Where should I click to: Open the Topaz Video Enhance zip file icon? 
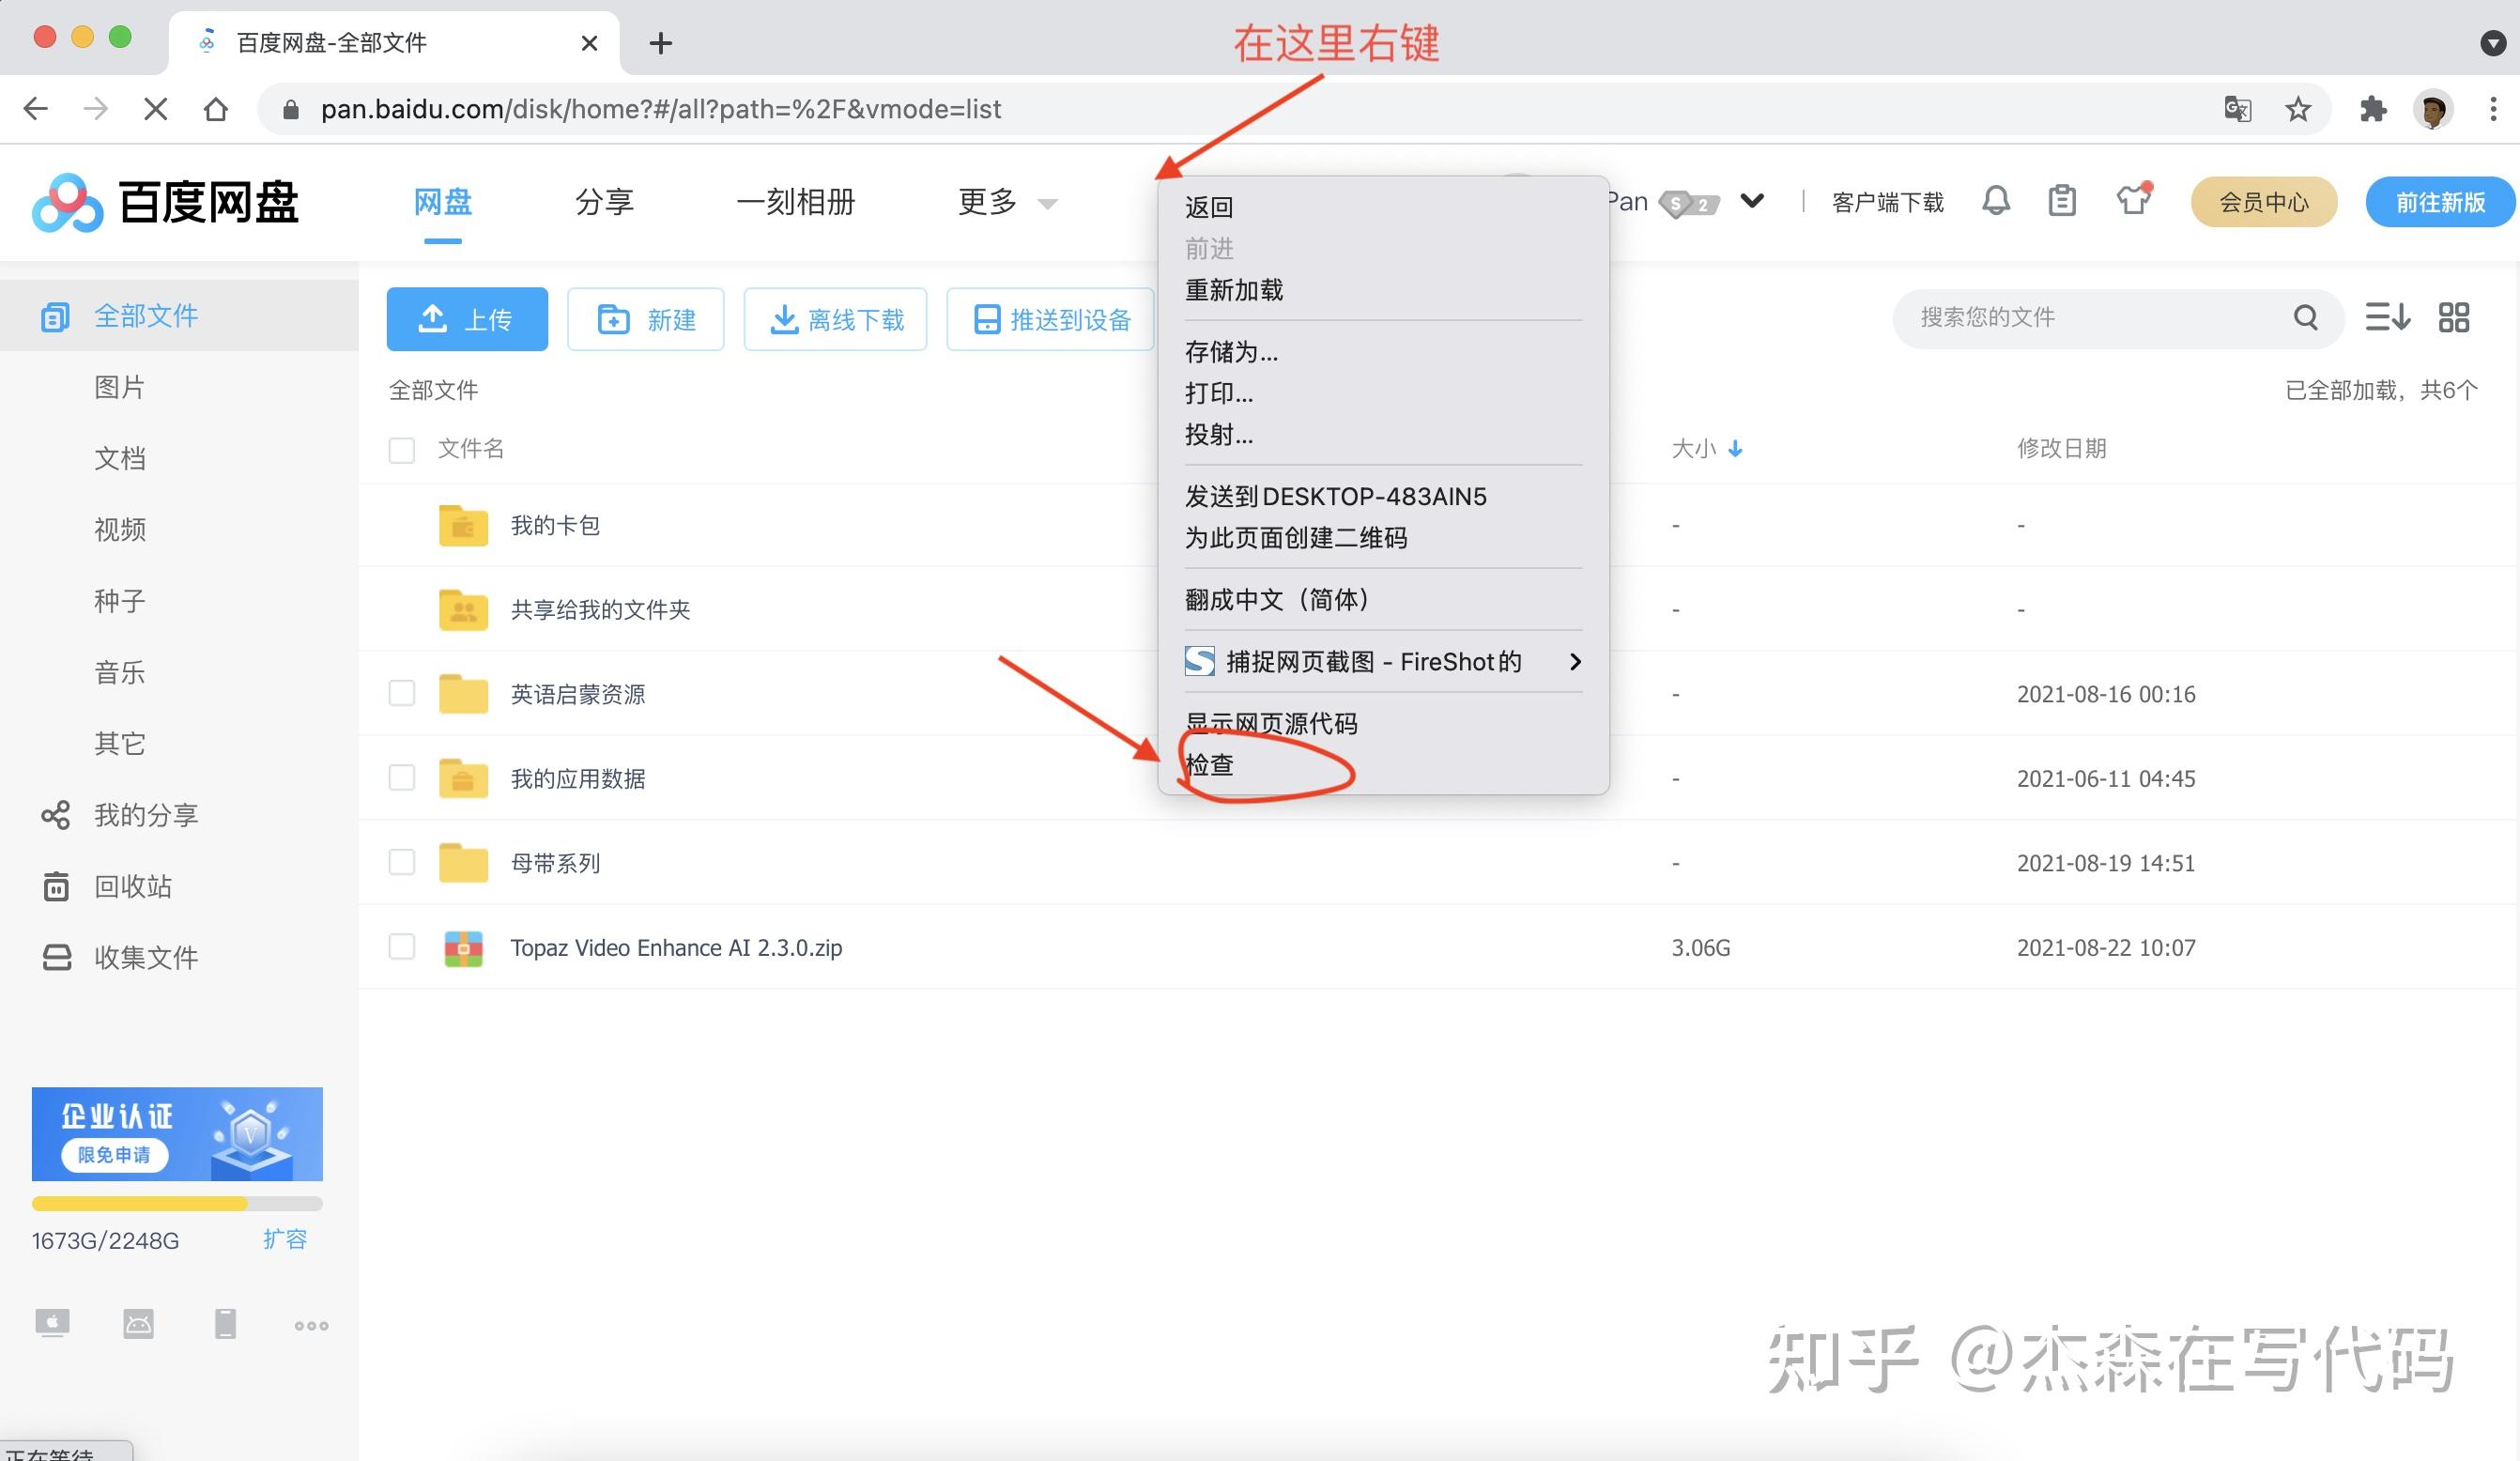pyautogui.click(x=463, y=948)
